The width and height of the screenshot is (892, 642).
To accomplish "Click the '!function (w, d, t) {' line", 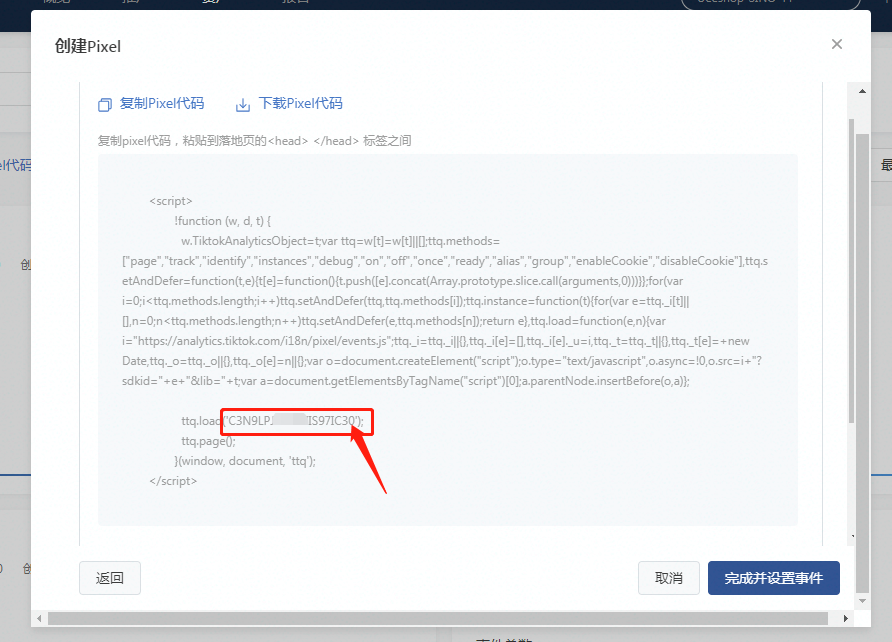I will 223,221.
